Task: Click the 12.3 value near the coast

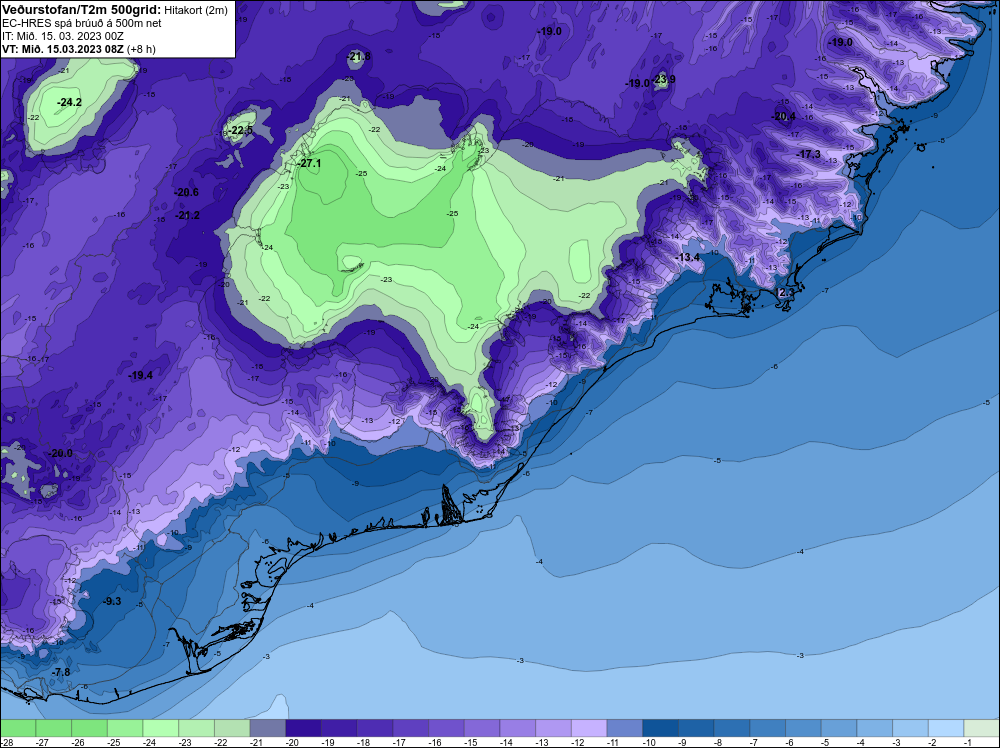Action: [x=784, y=292]
